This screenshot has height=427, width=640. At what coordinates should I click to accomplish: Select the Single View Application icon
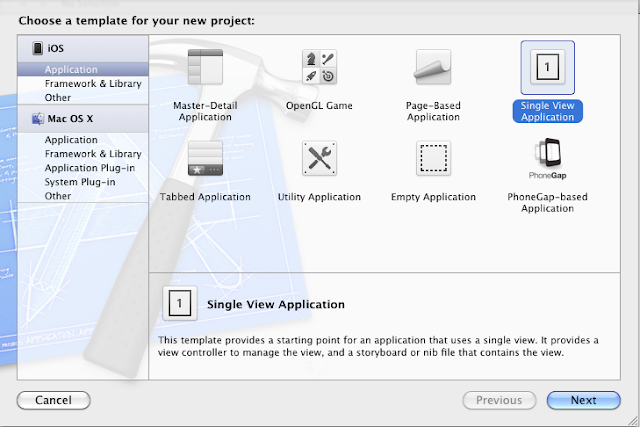point(547,68)
